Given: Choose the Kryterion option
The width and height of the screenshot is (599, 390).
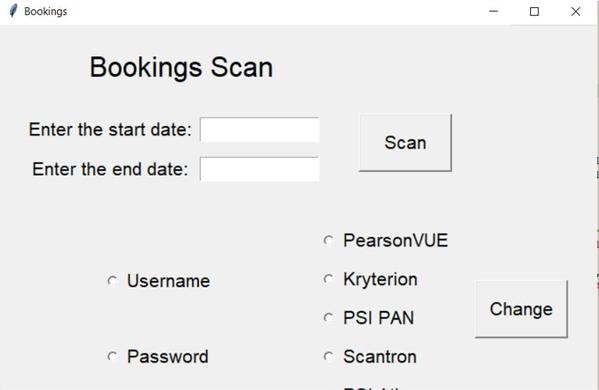Looking at the screenshot, I should (328, 279).
